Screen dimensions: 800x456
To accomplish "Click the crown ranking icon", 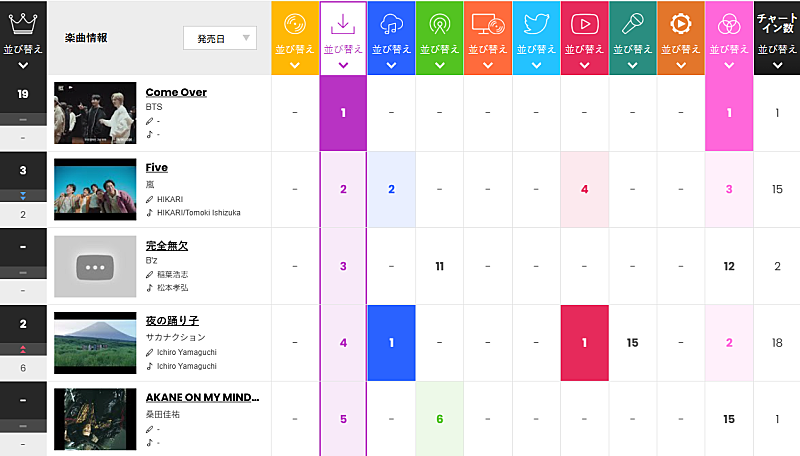I will [23, 23].
